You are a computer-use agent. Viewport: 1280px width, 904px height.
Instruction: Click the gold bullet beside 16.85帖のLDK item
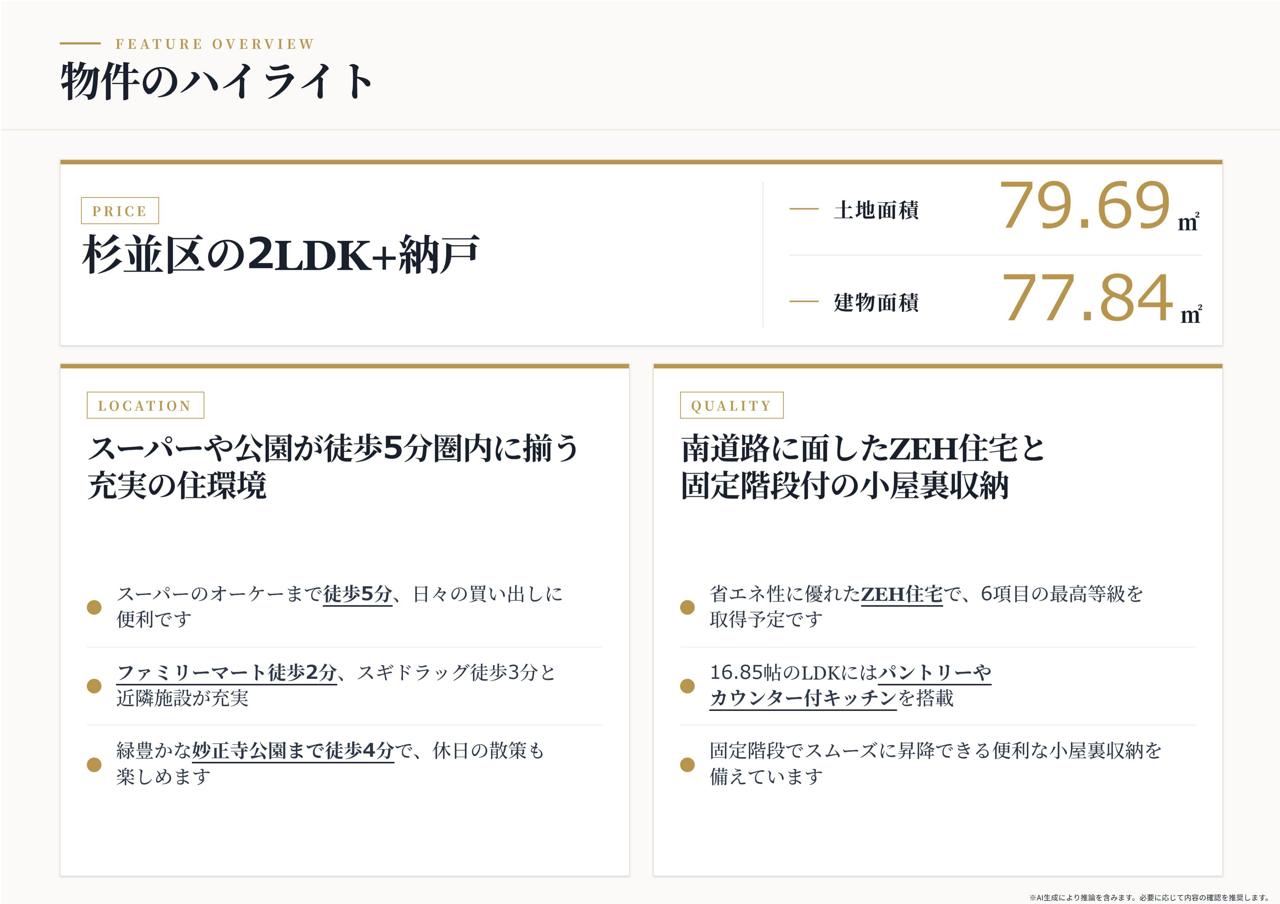pos(687,686)
